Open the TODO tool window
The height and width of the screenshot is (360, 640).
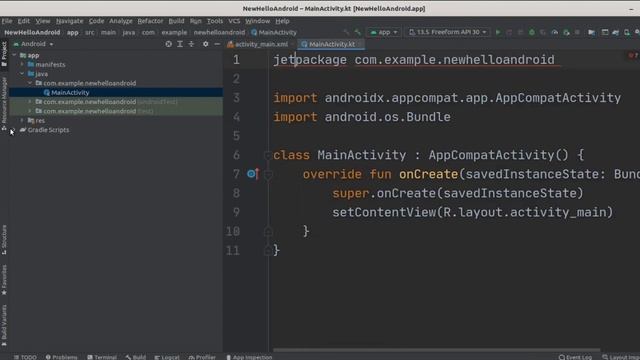pyautogui.click(x=25, y=357)
